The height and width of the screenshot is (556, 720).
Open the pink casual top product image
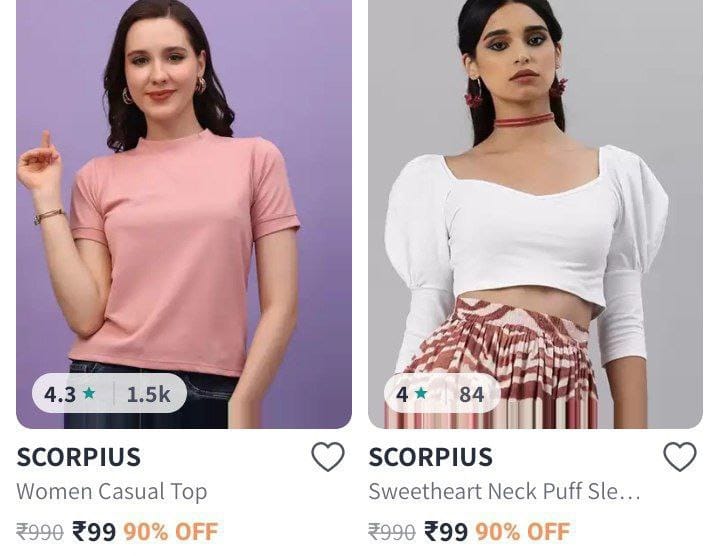pyautogui.click(x=184, y=214)
